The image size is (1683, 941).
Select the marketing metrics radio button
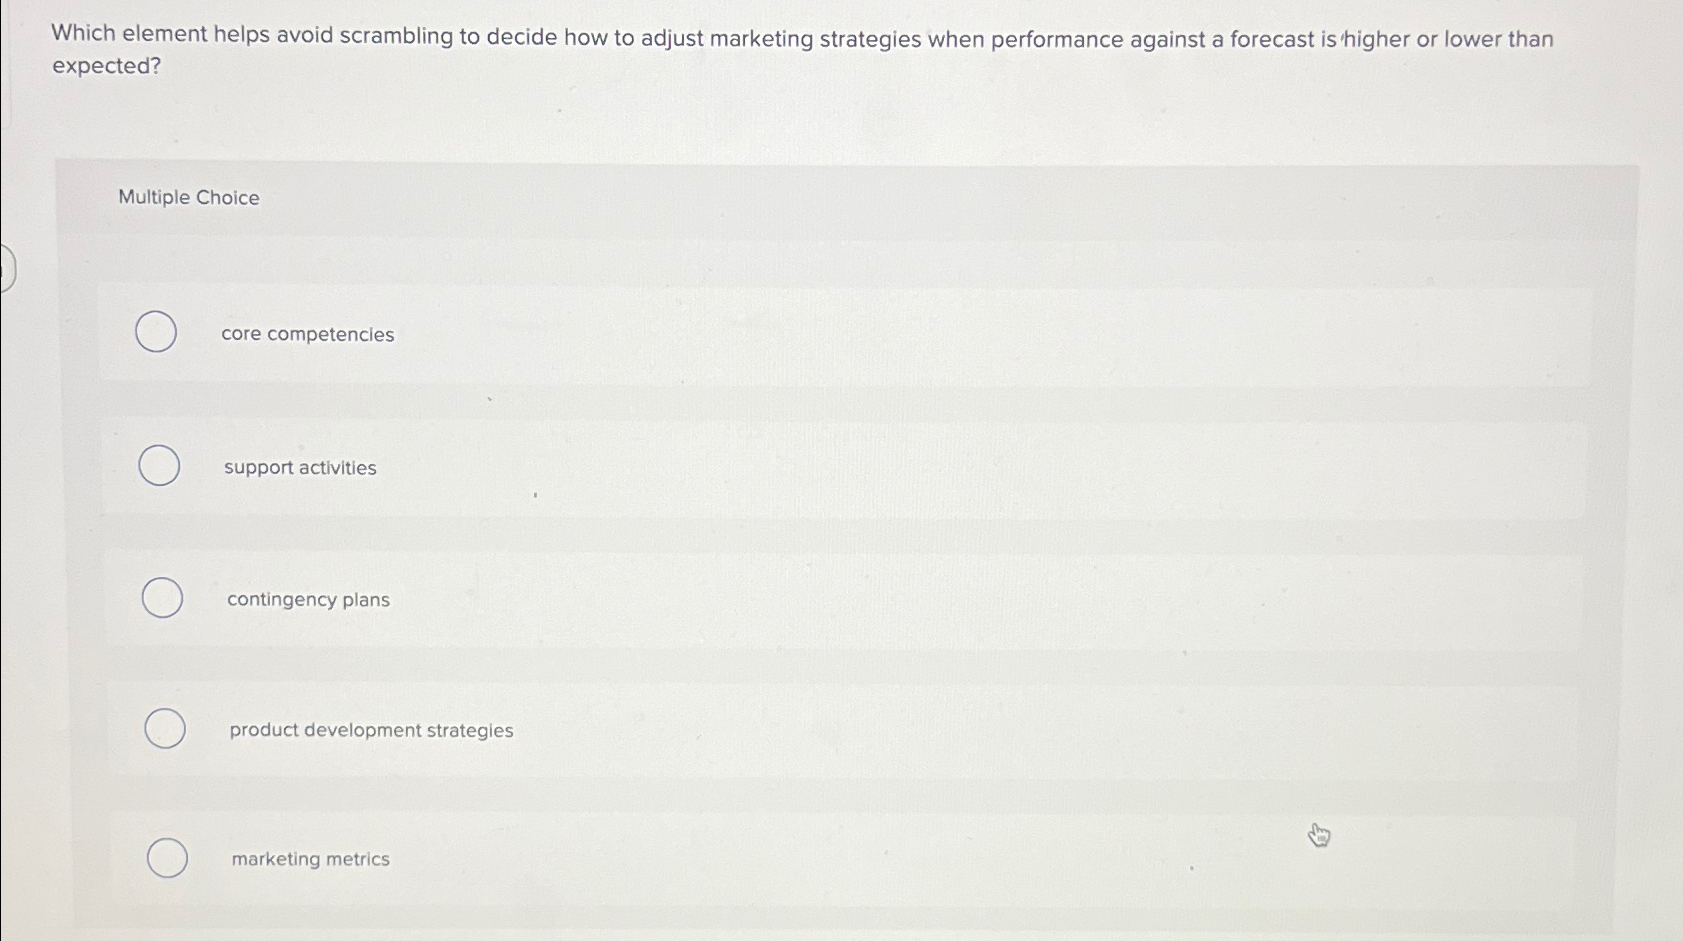point(167,857)
